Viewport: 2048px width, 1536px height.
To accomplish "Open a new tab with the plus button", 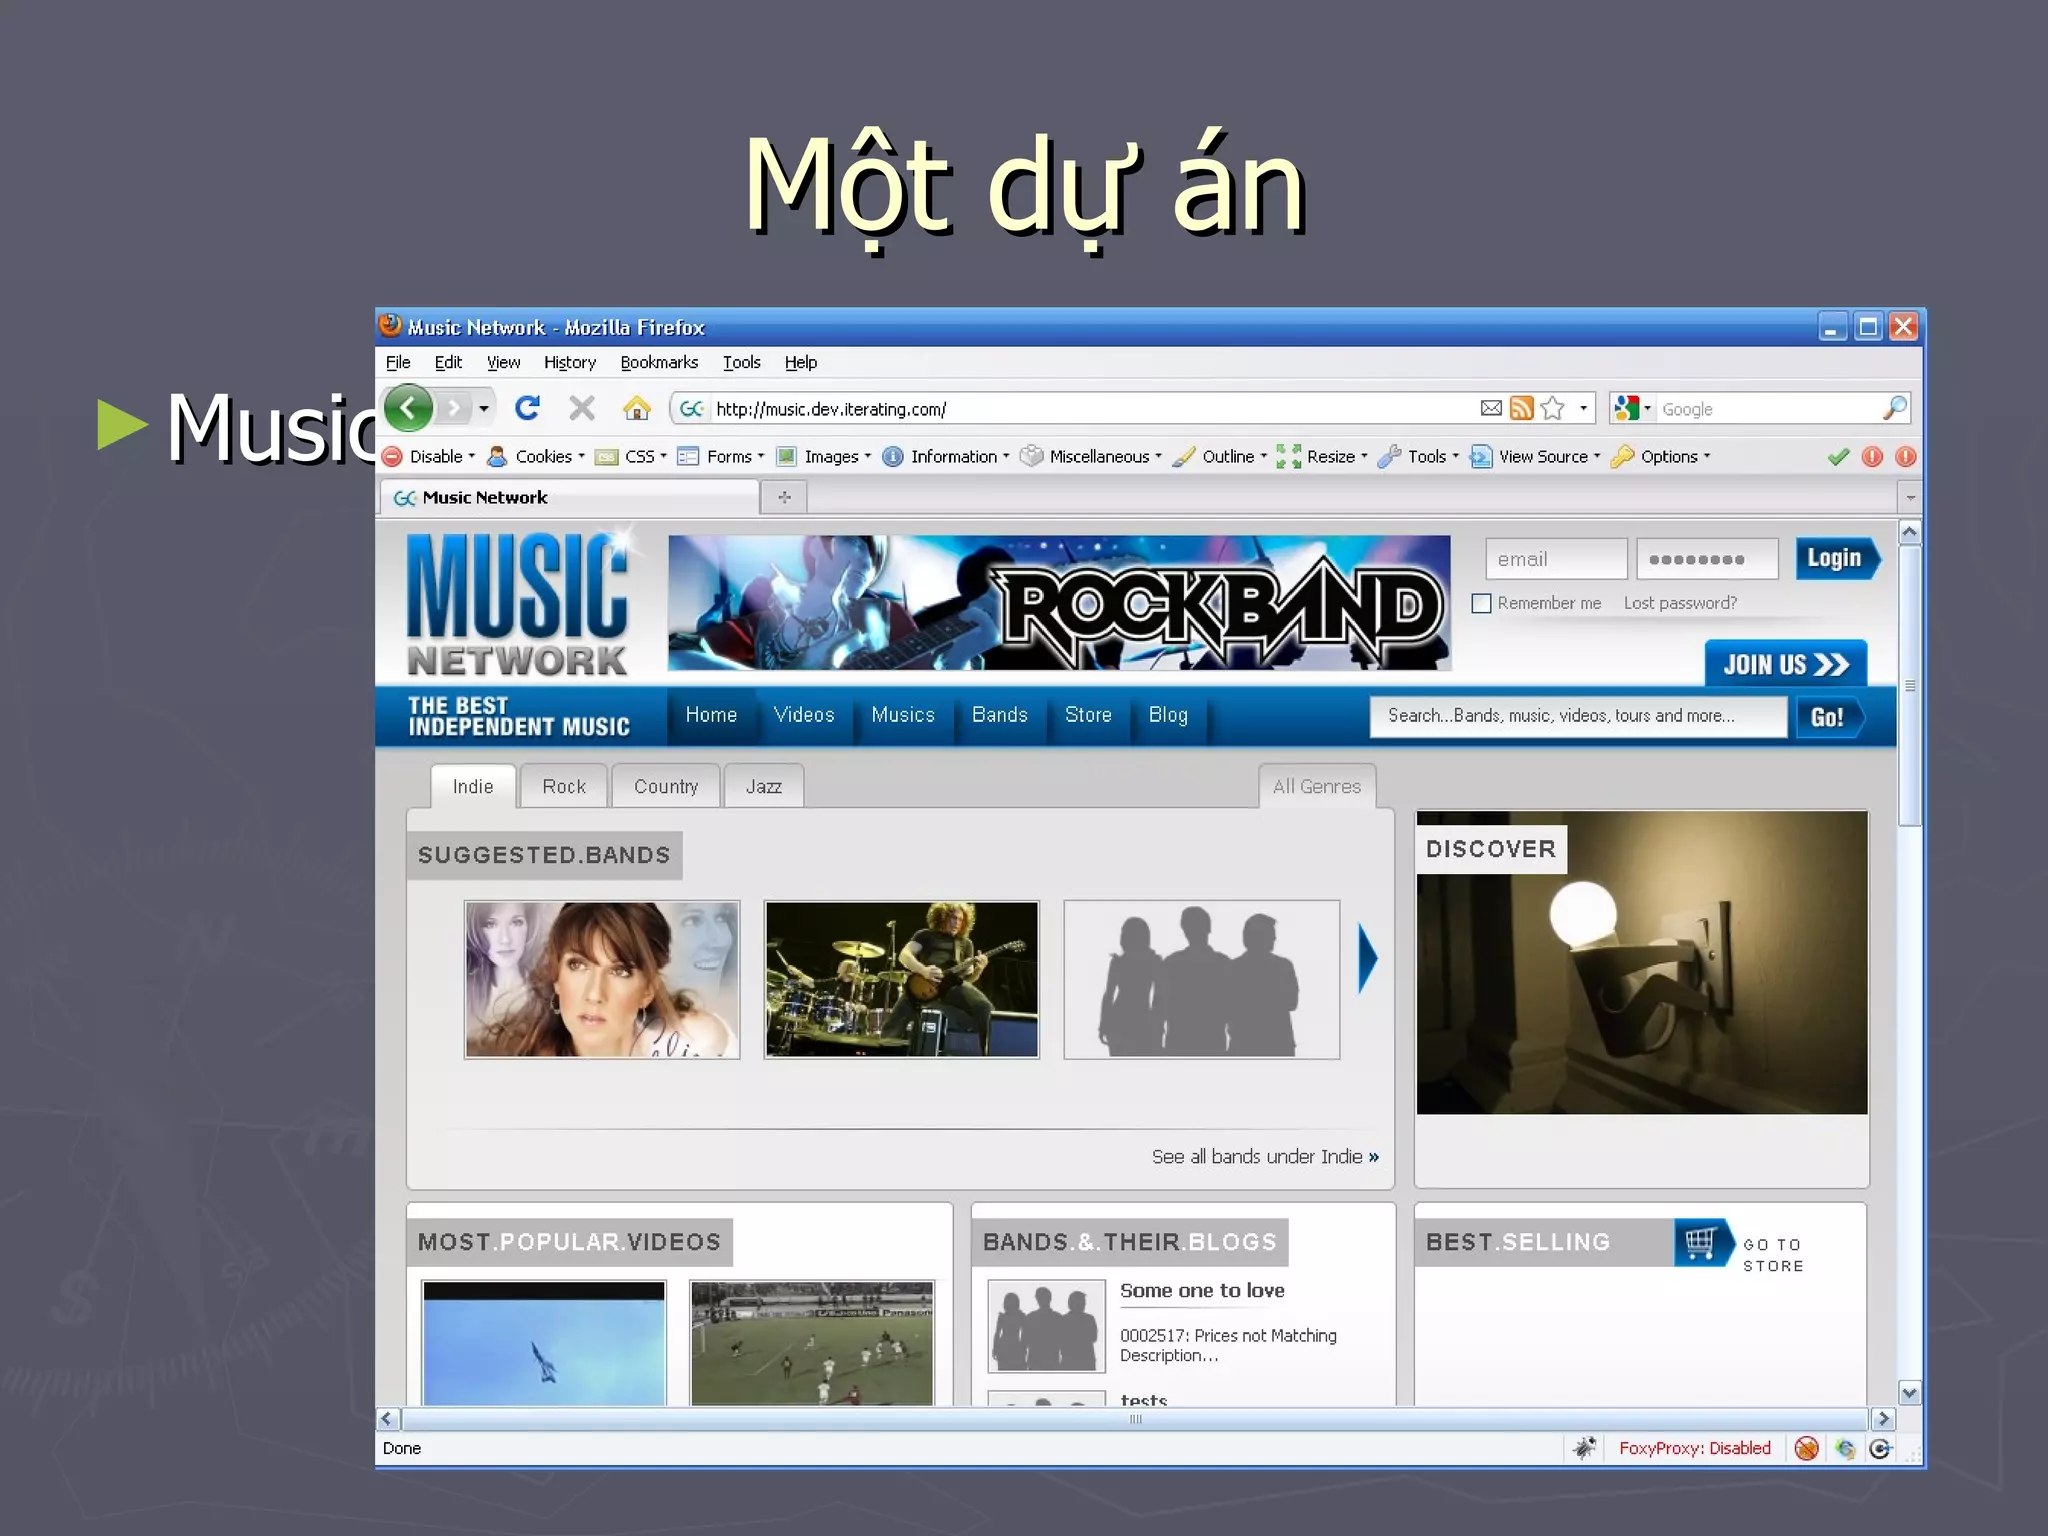I will (785, 497).
